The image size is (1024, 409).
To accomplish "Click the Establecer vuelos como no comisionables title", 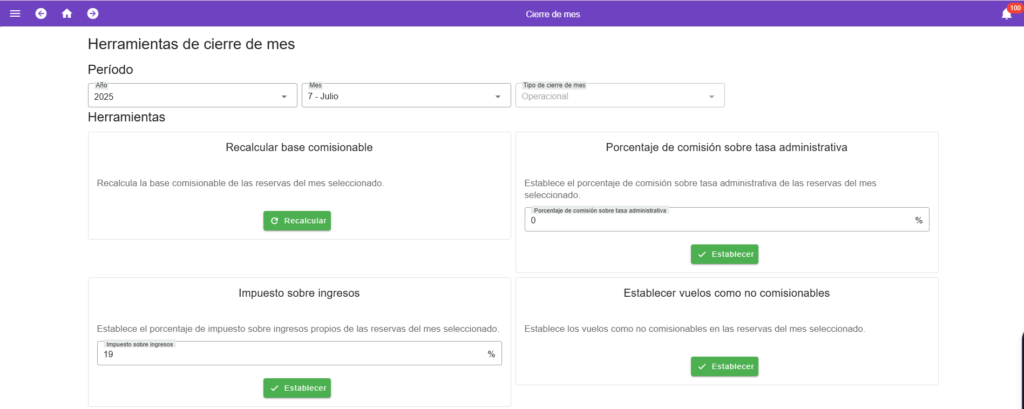I will [x=726, y=293].
